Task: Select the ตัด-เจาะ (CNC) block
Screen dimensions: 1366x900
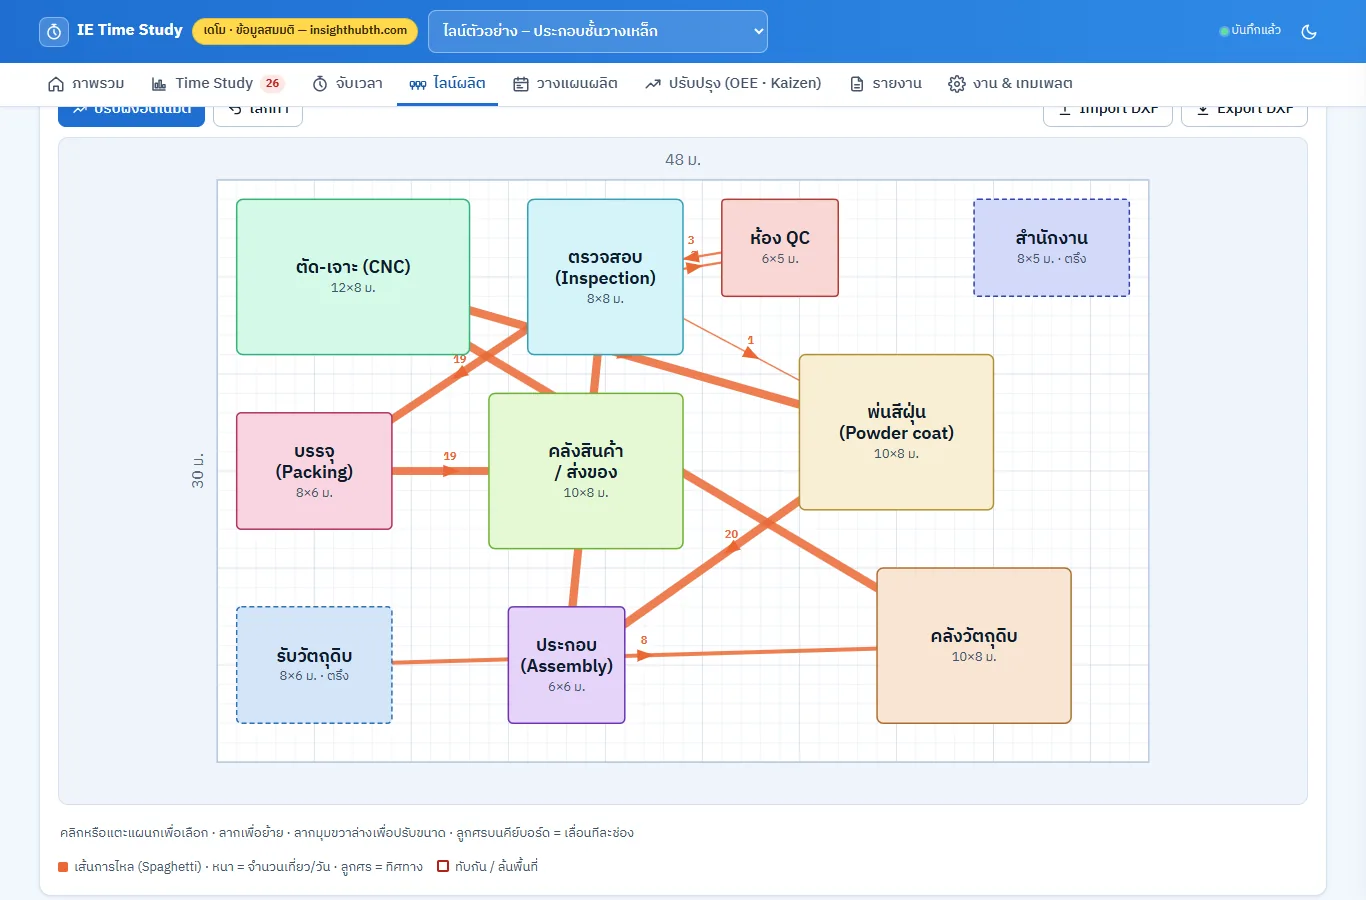Action: [353, 277]
